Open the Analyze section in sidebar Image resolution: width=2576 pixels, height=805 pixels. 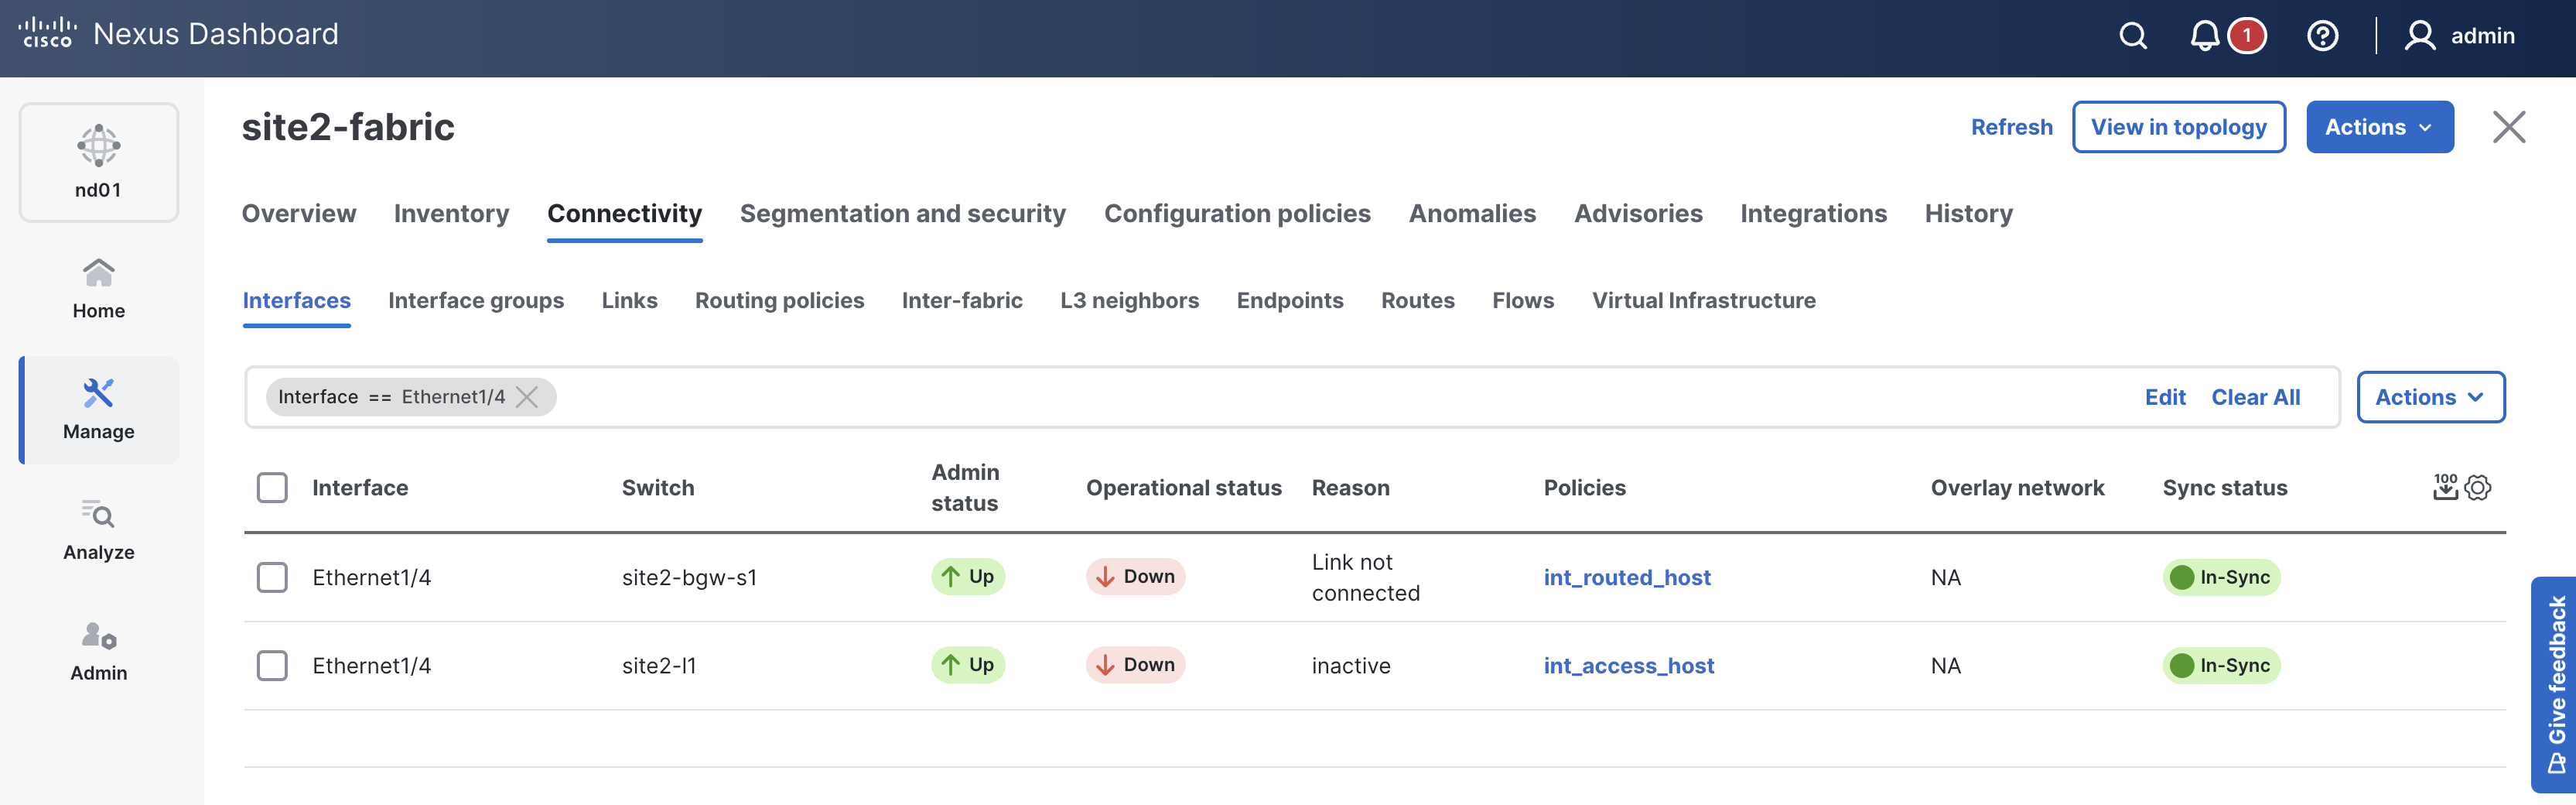point(98,530)
